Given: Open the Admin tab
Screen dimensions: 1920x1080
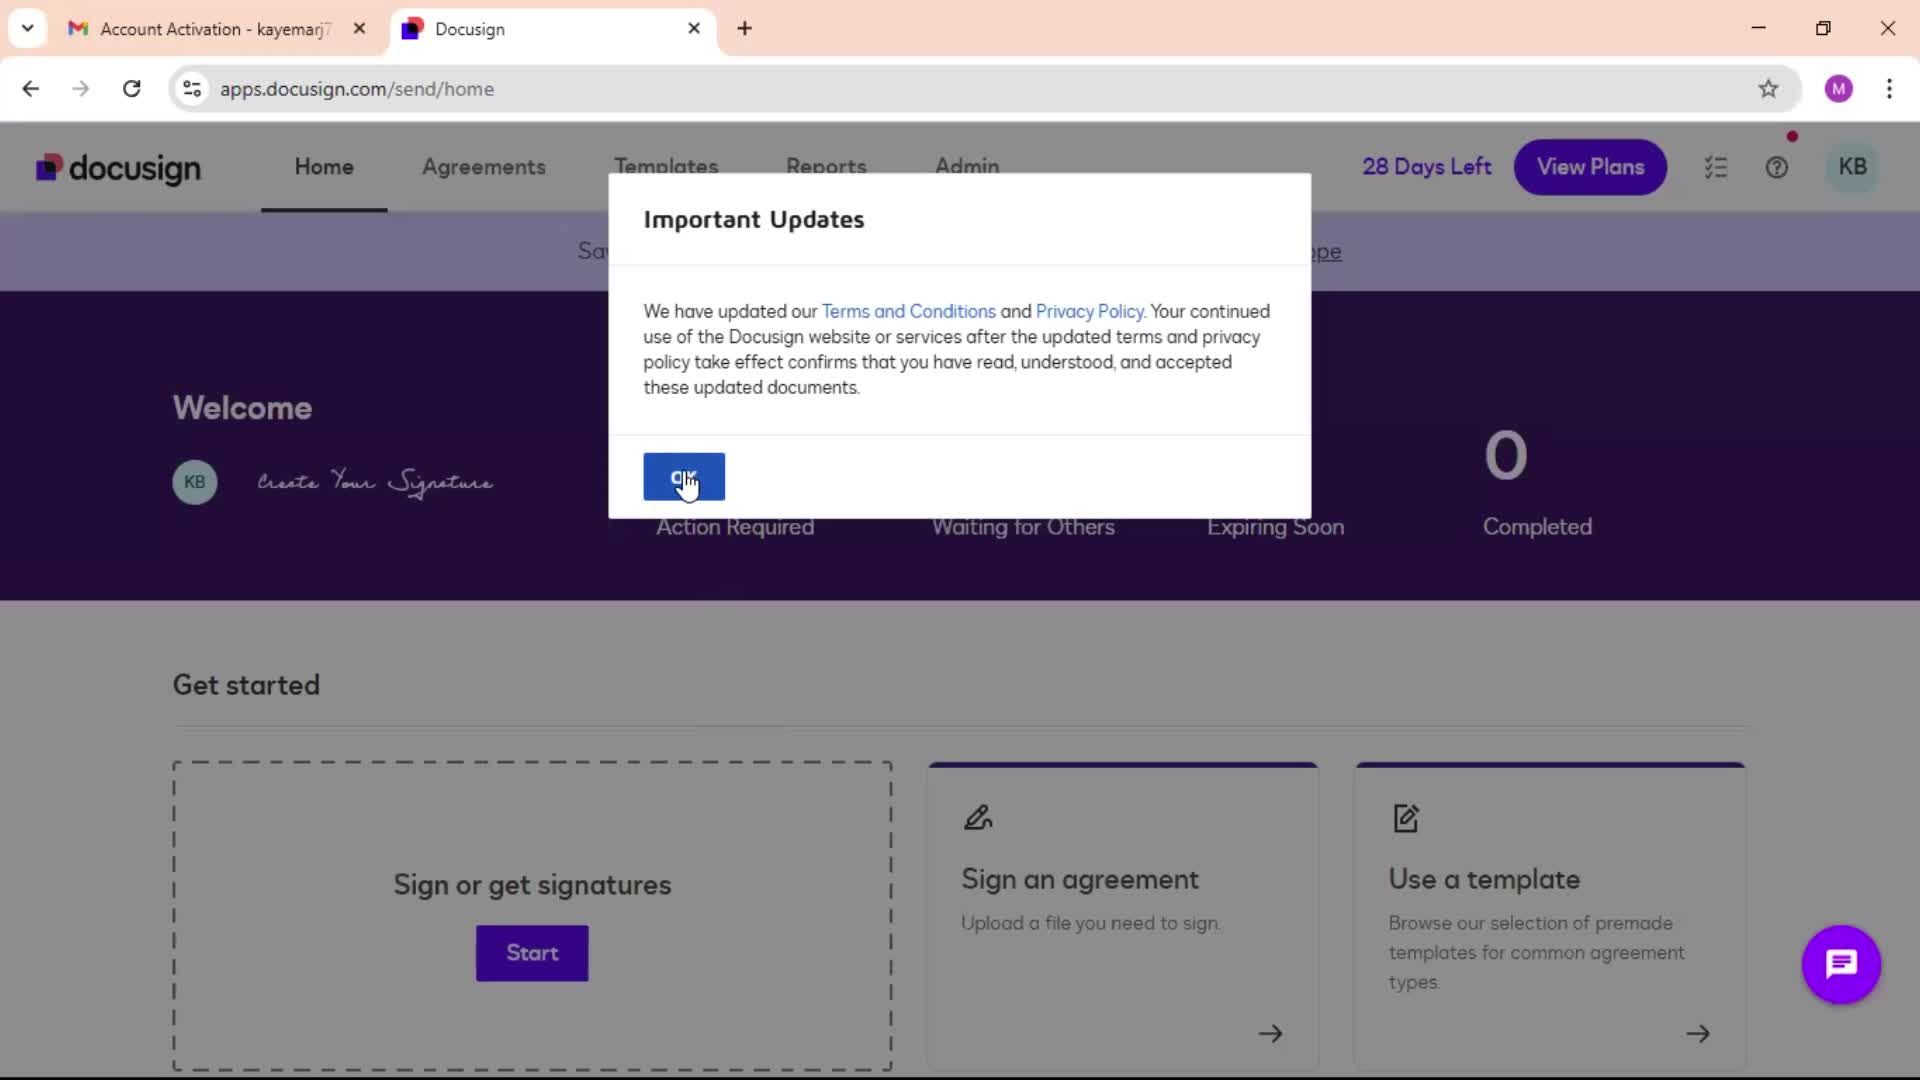Looking at the screenshot, I should (967, 166).
